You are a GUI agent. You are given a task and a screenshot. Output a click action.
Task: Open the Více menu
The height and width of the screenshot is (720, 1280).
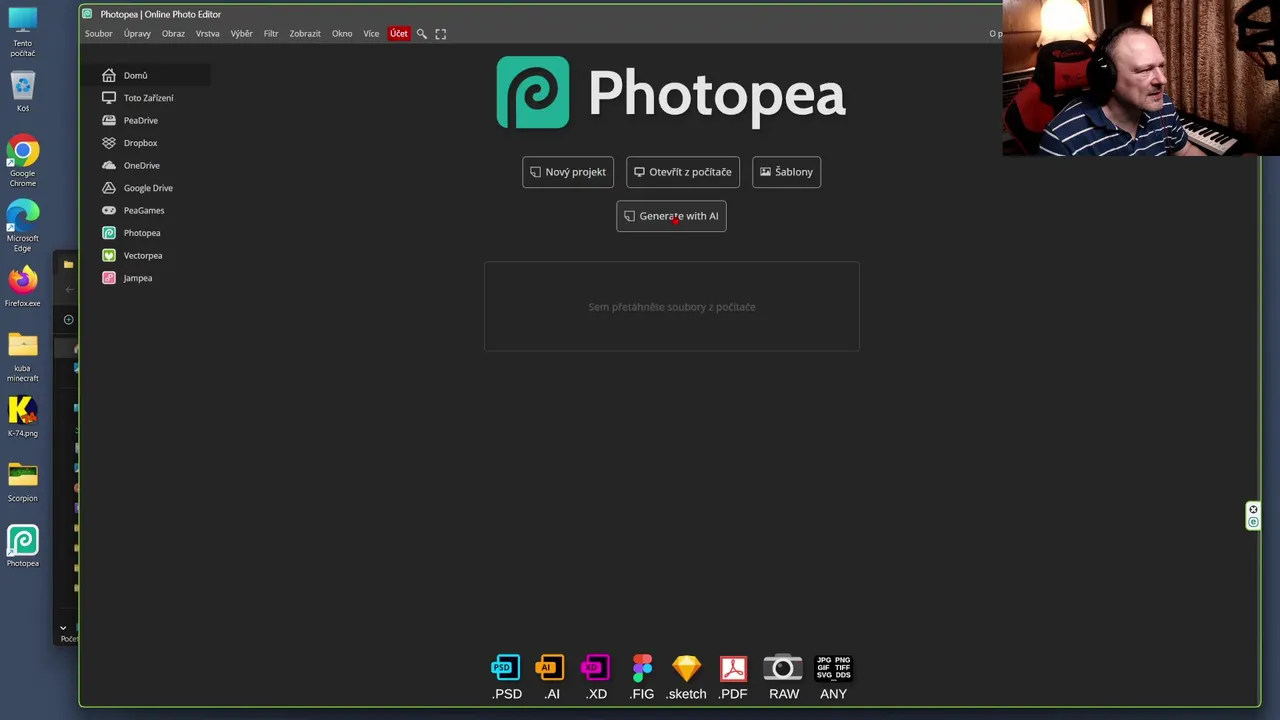(x=371, y=34)
